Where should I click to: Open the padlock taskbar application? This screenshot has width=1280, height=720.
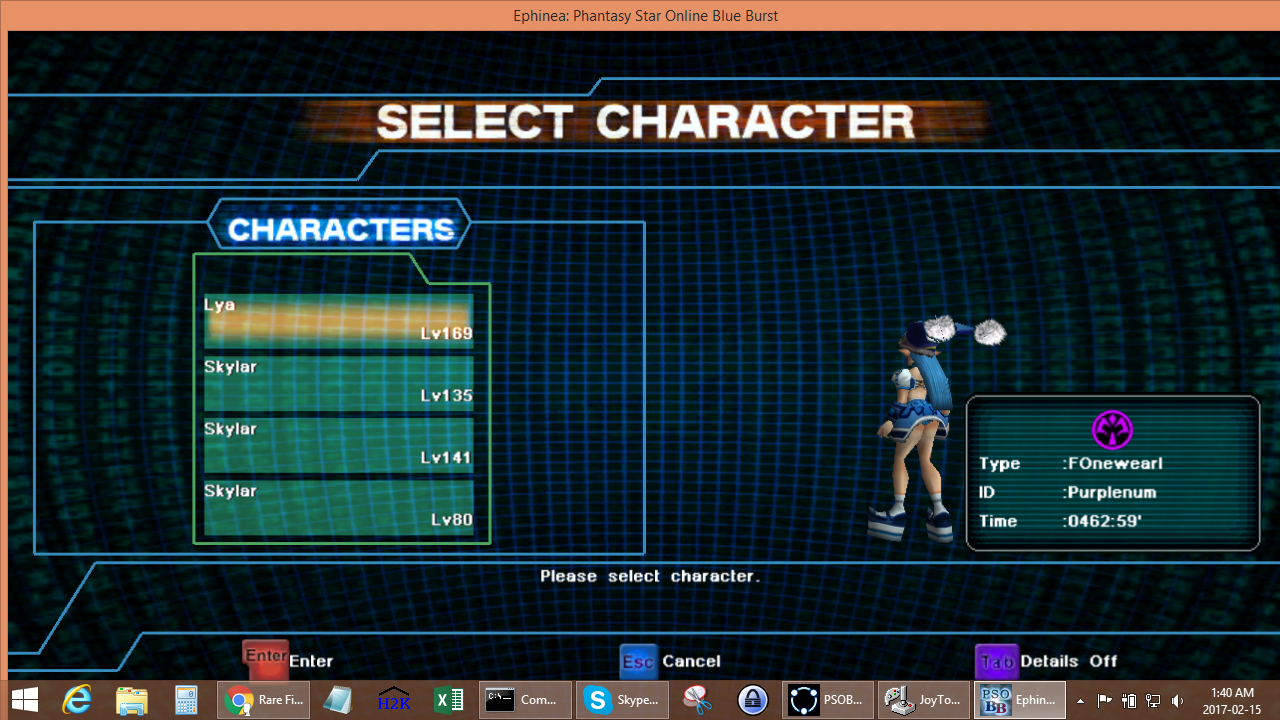coord(752,700)
